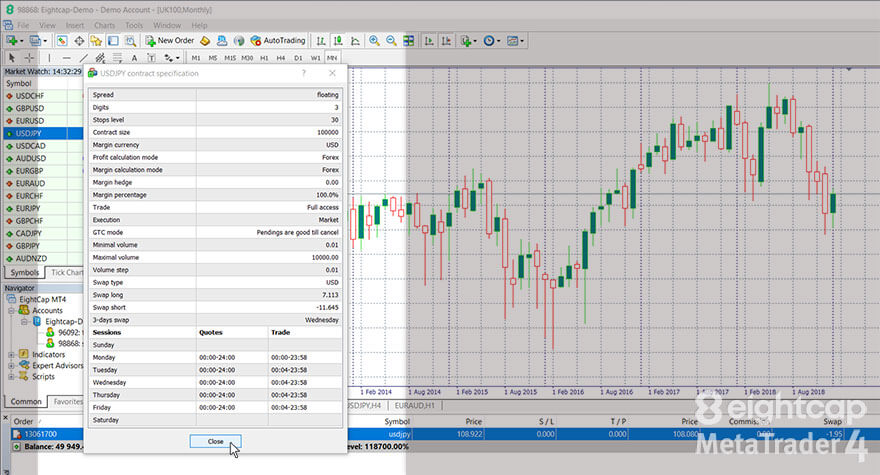Open the Window menu
880x475 pixels.
click(x=167, y=25)
